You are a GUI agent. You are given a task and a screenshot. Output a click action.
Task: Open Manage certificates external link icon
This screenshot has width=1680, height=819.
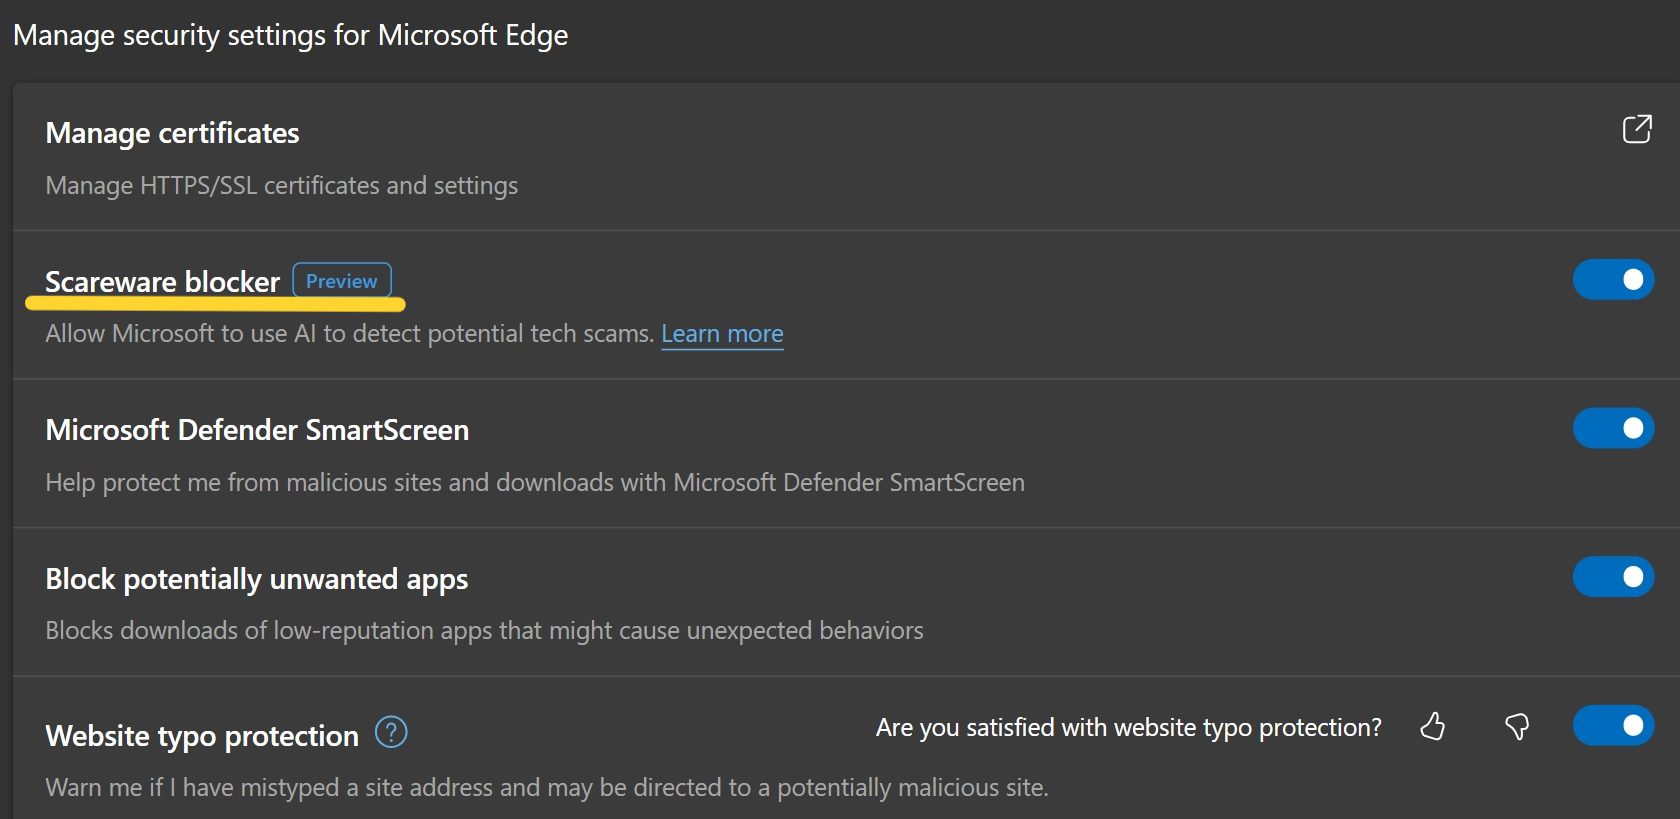click(1637, 129)
